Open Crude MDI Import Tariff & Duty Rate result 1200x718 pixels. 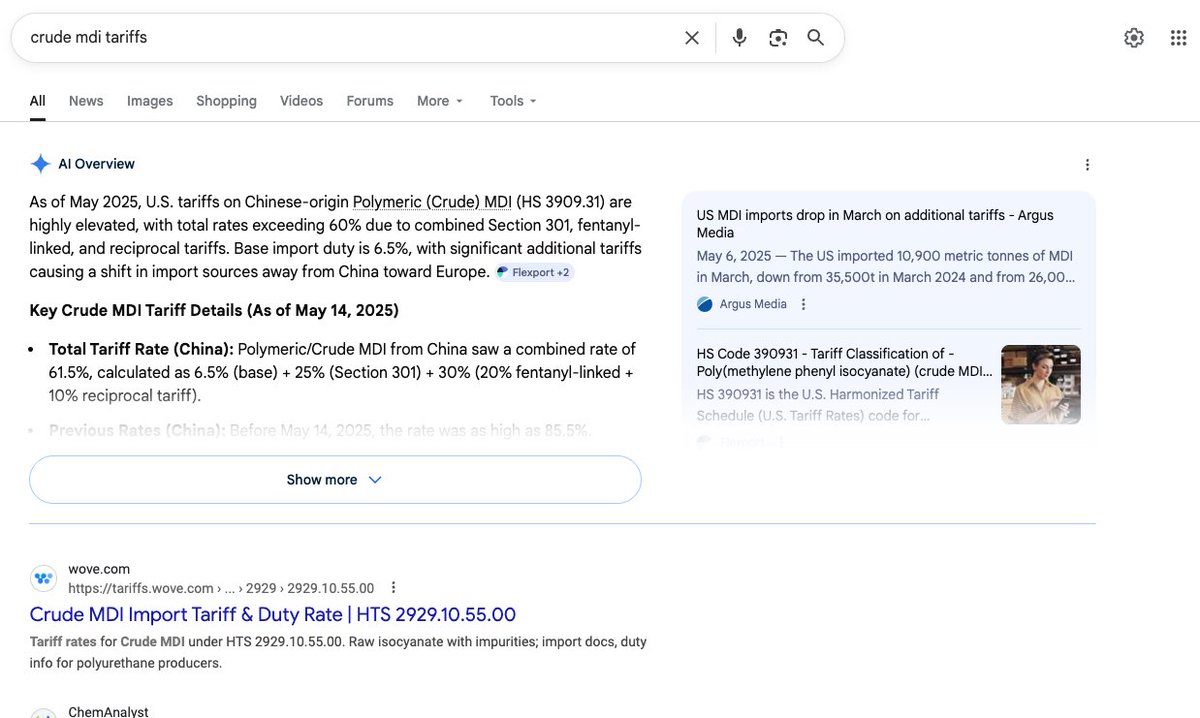point(272,614)
